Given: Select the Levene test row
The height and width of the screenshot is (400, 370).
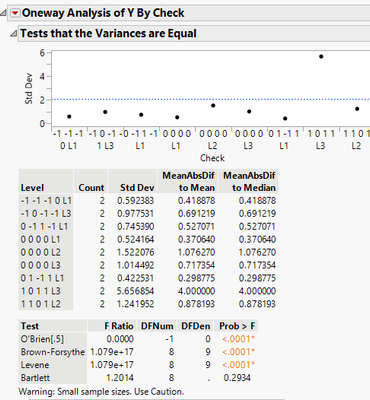Looking at the screenshot, I should pyautogui.click(x=138, y=365).
